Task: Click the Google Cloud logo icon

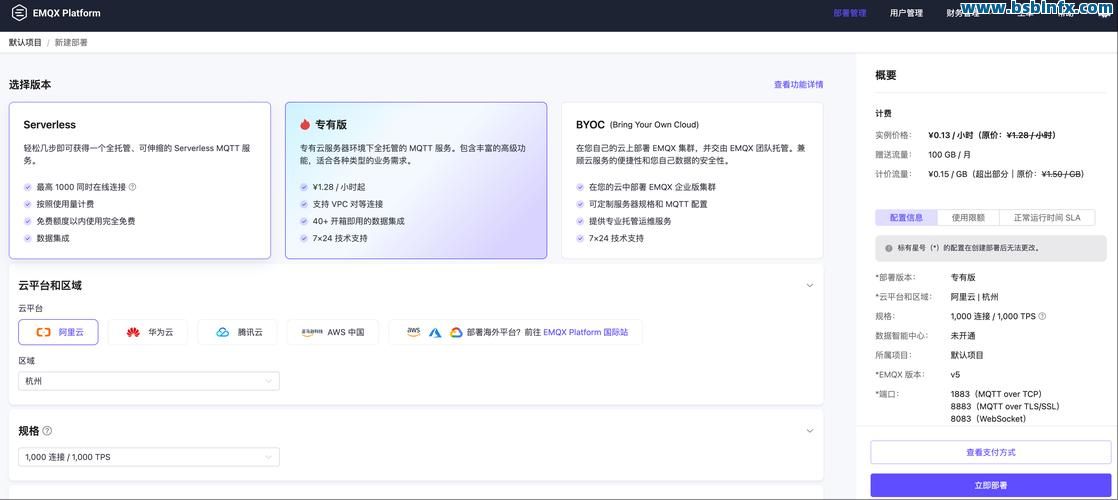Action: point(456,332)
